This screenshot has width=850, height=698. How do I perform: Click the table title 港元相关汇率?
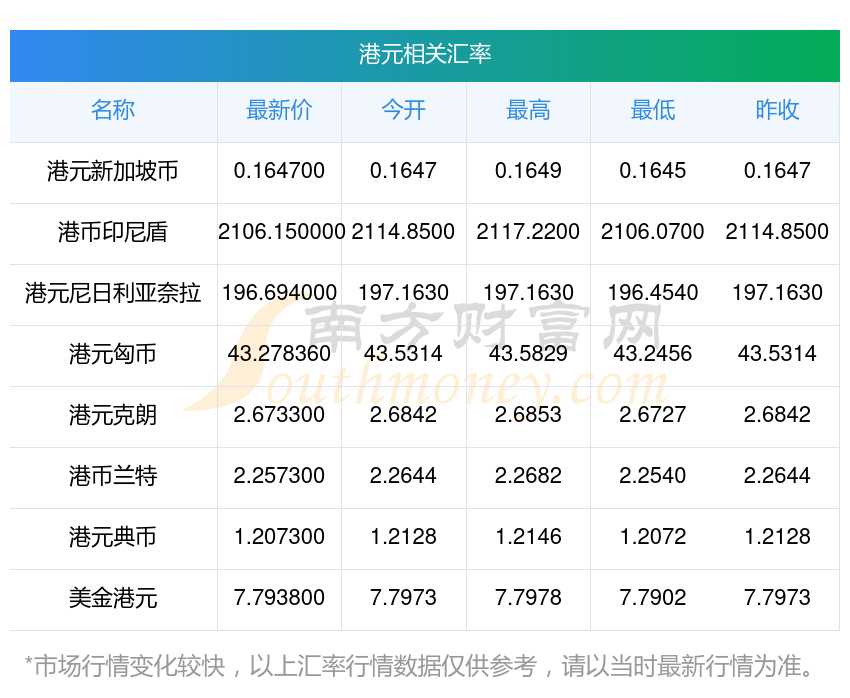(424, 54)
